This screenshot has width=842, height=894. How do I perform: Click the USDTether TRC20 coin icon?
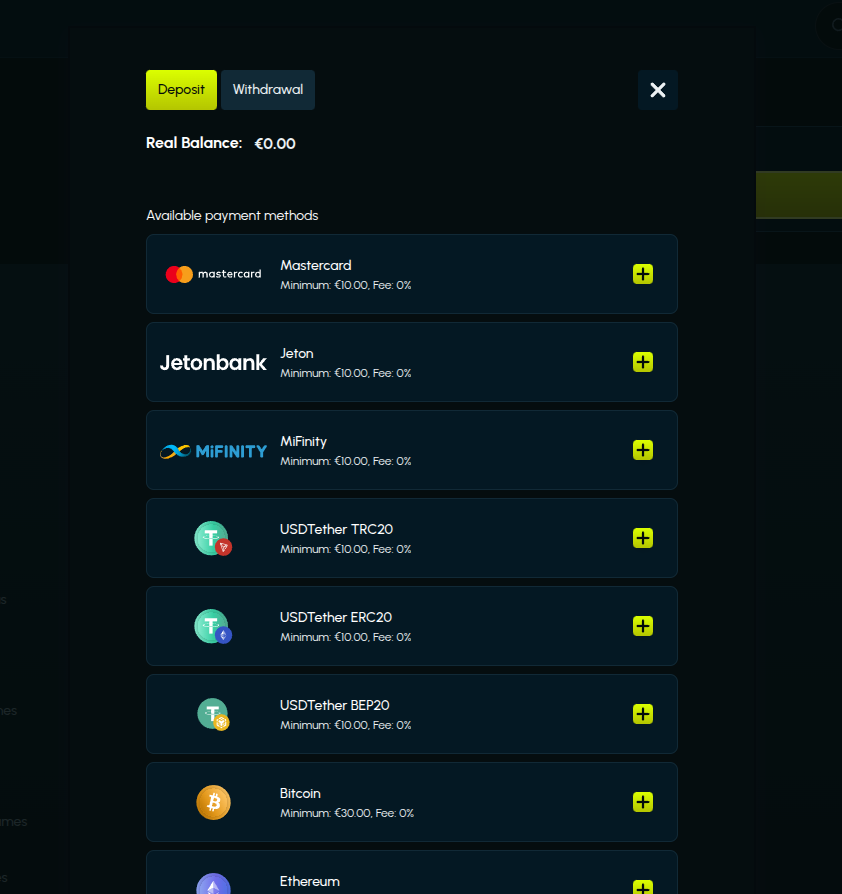point(212,539)
